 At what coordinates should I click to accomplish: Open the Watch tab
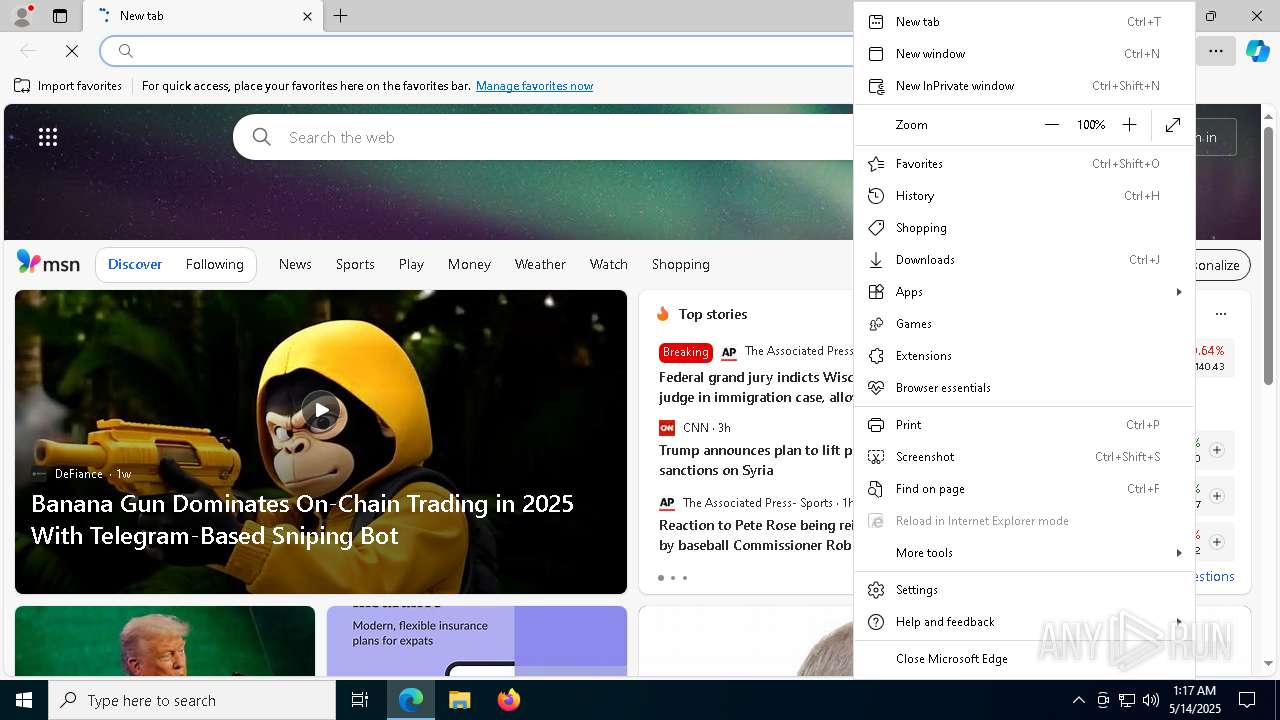coord(608,264)
